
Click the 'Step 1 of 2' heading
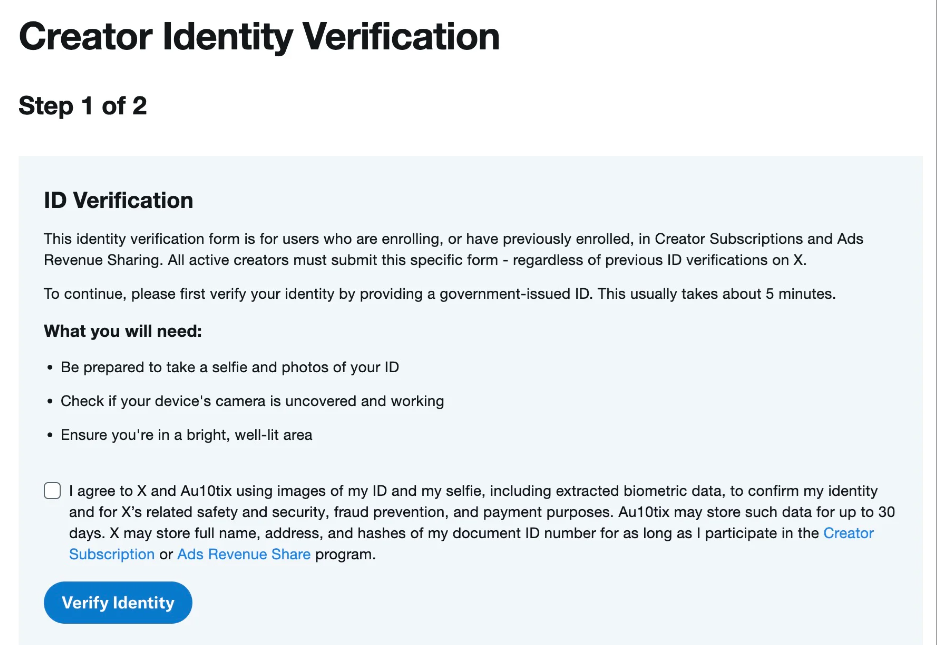82,106
